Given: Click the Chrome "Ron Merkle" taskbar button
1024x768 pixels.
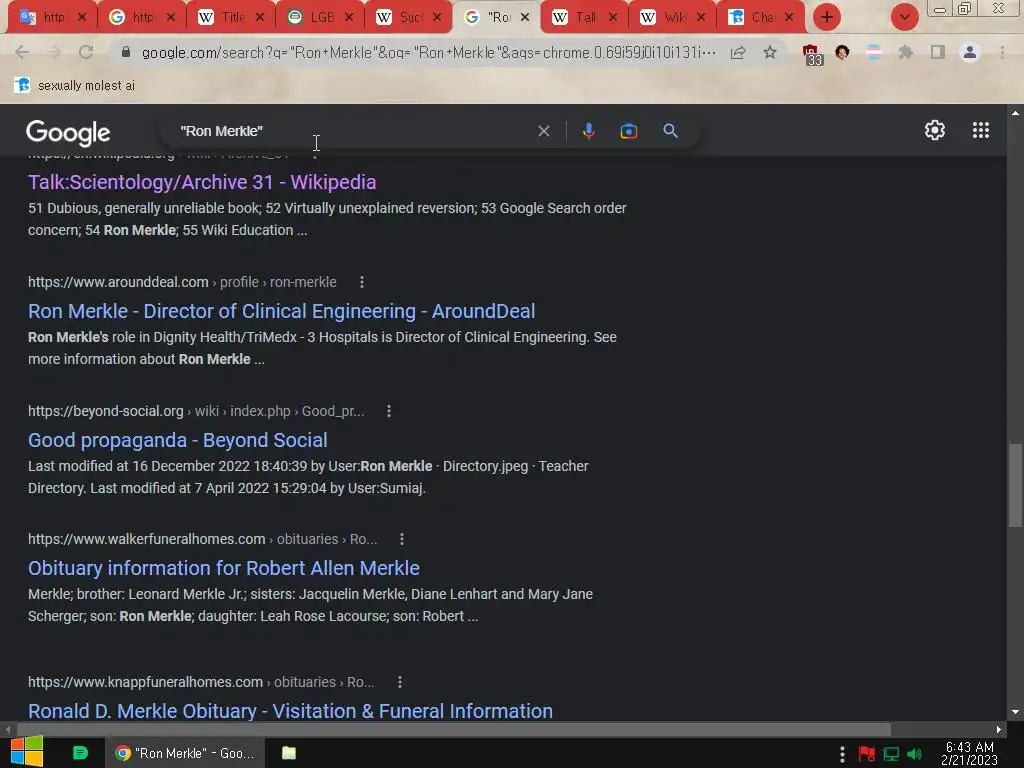Looking at the screenshot, I should 185,753.
